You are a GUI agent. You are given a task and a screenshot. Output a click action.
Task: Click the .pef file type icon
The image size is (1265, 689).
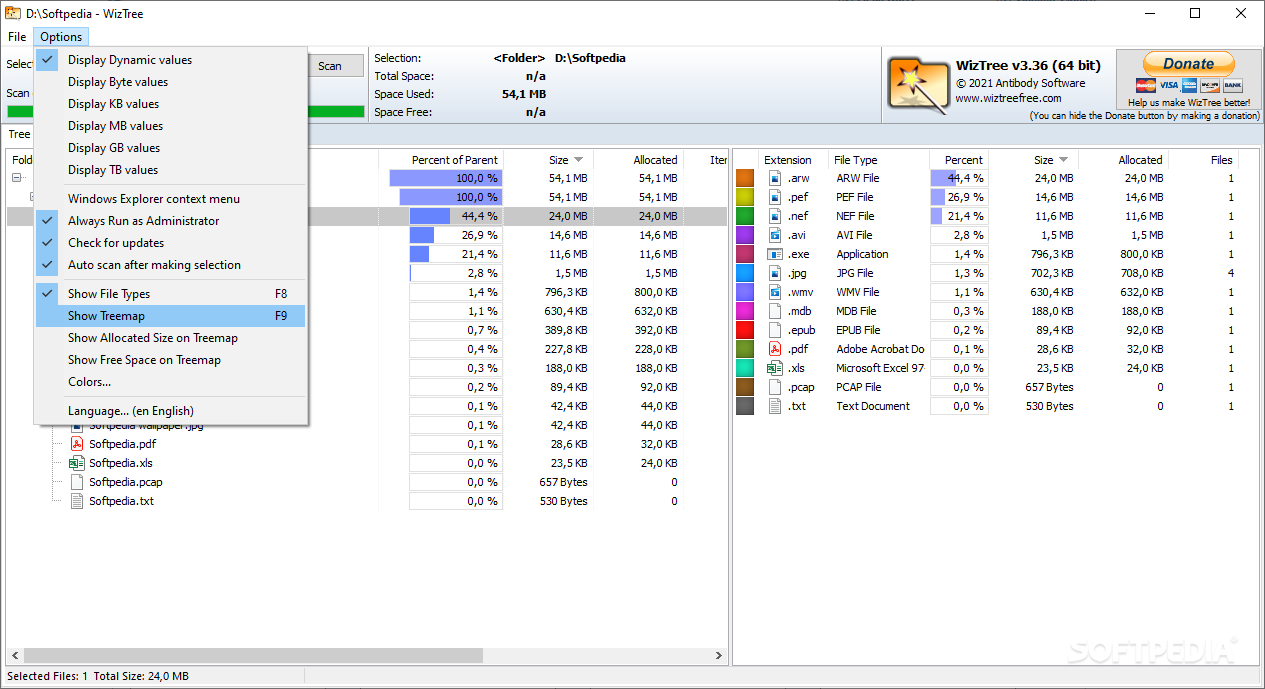[x=774, y=197]
